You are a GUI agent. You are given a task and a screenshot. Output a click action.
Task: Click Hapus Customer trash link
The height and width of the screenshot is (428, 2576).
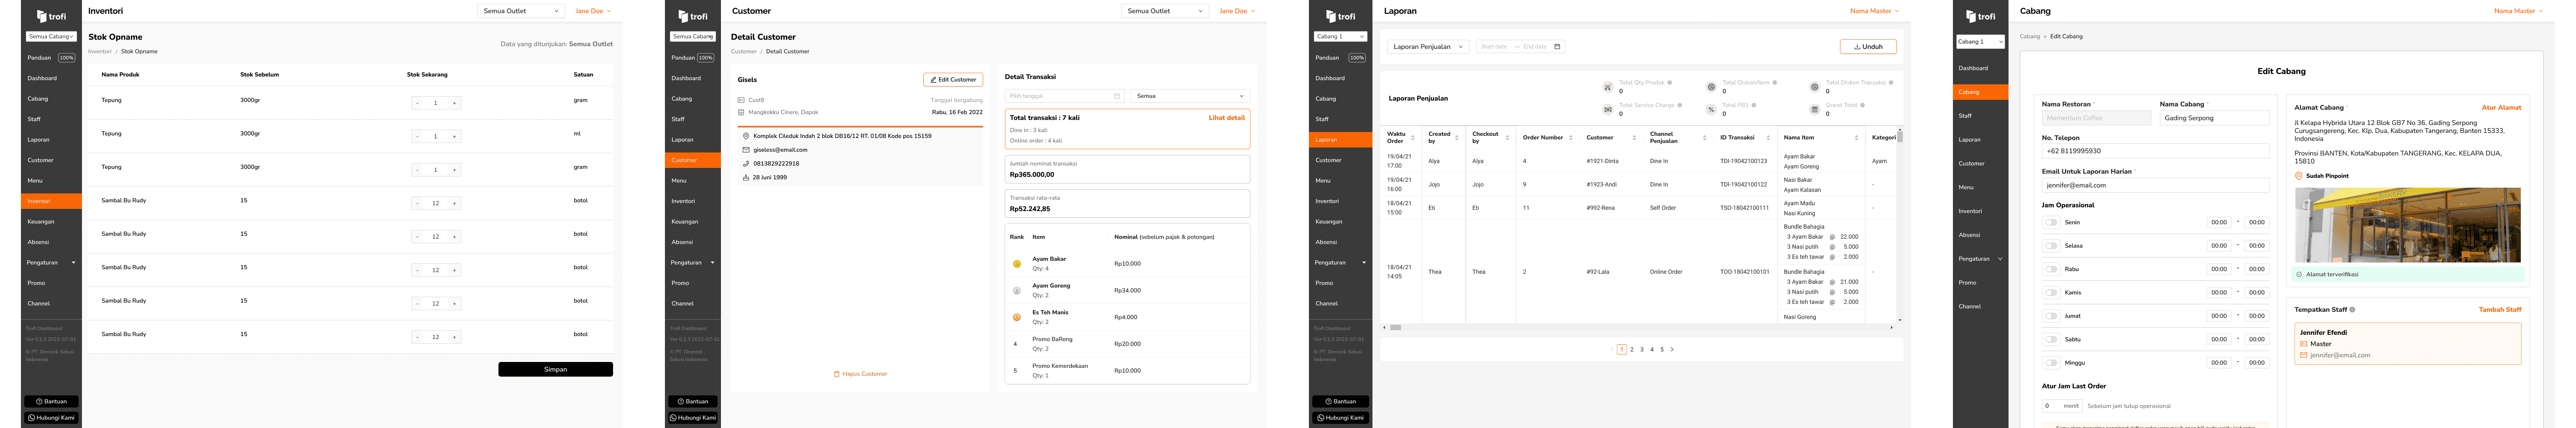860,374
